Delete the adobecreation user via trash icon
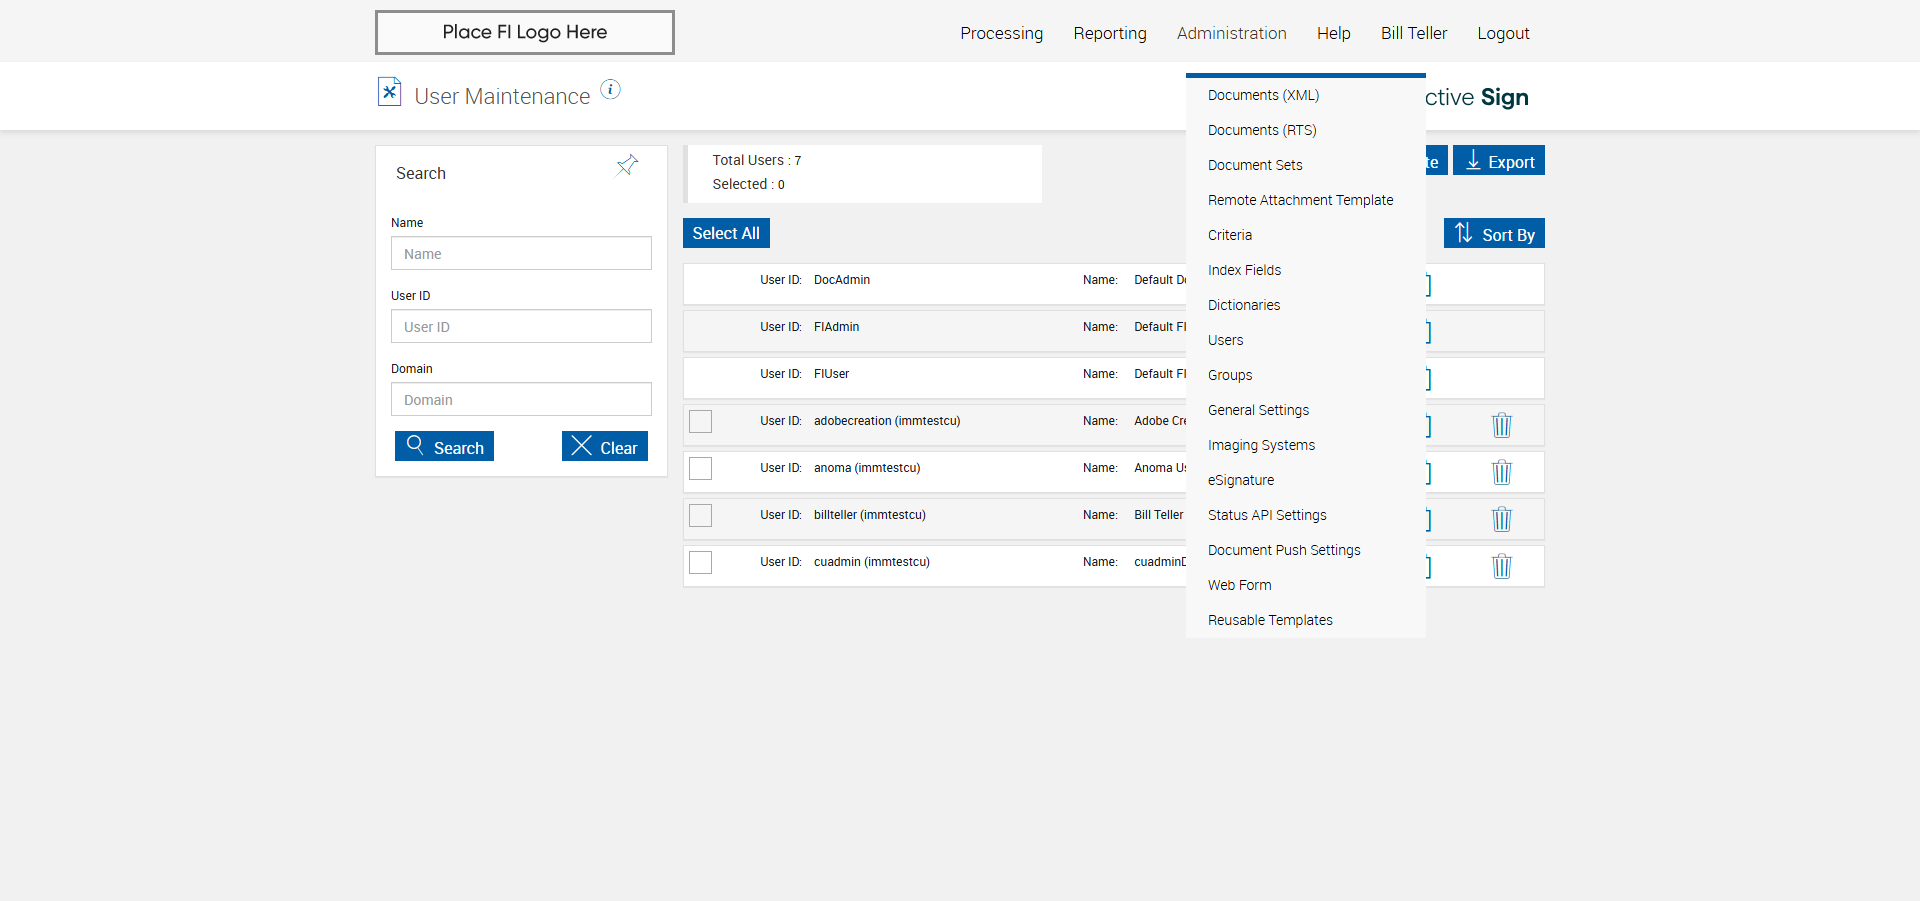This screenshot has width=1920, height=901. (x=1501, y=425)
